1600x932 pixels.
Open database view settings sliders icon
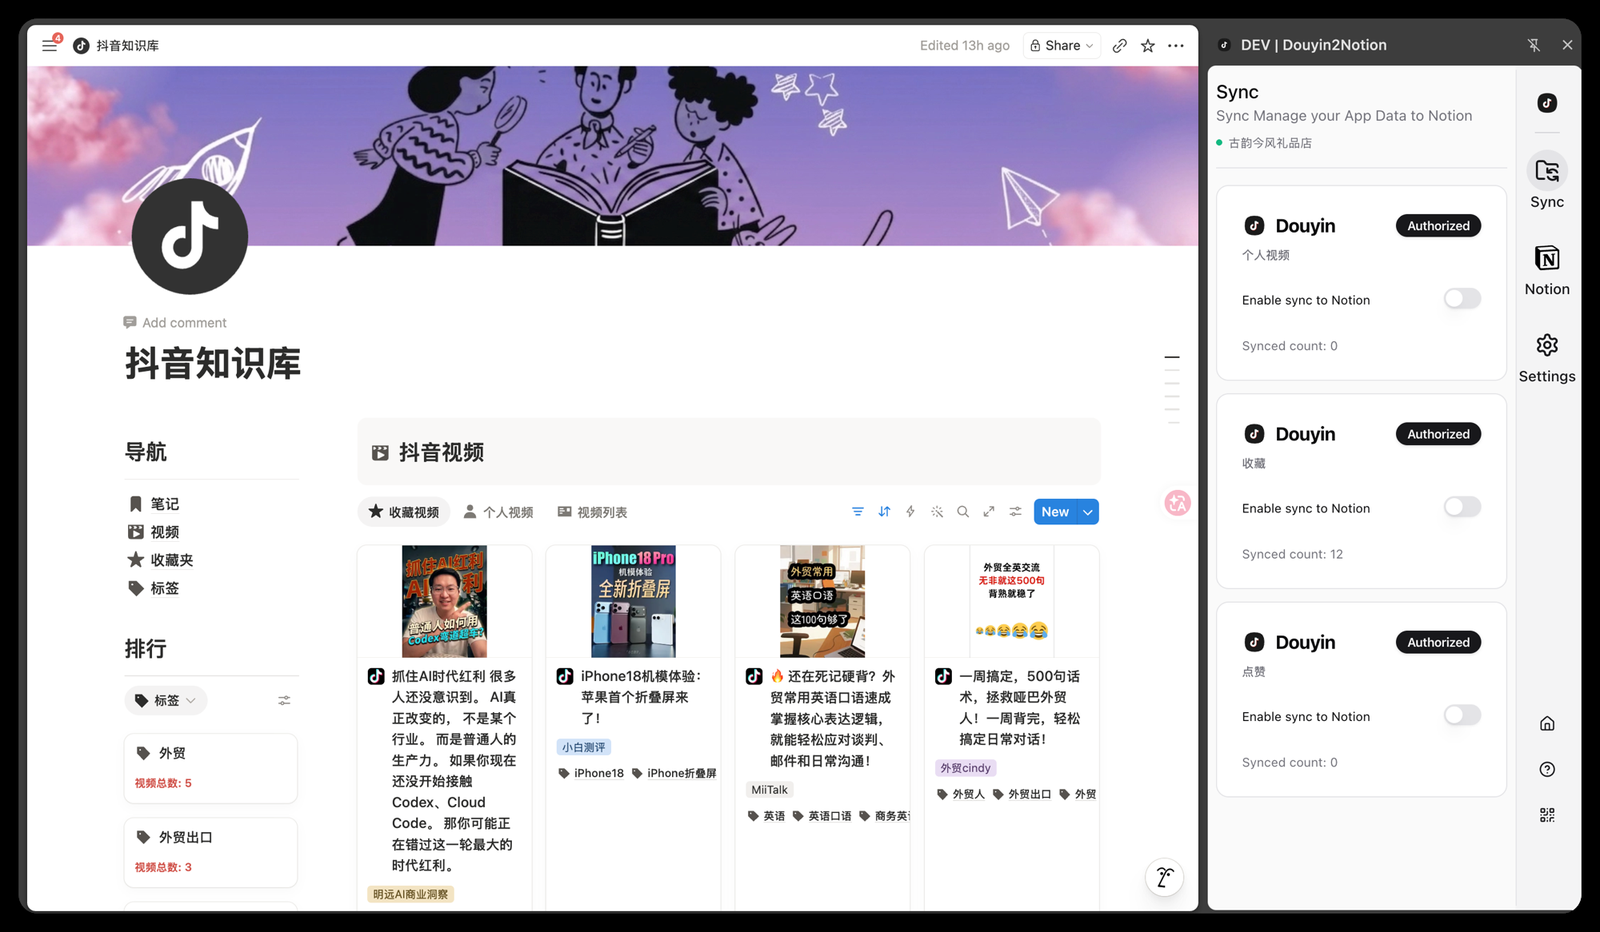[x=1015, y=512]
